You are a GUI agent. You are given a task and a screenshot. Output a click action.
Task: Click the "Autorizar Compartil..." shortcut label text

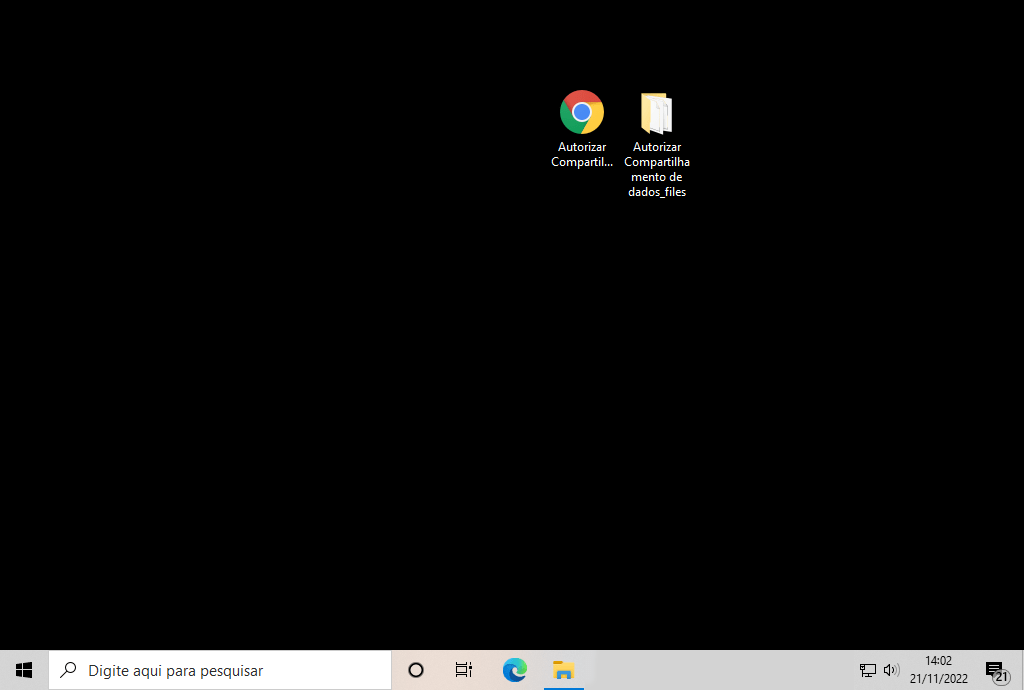pyautogui.click(x=581, y=155)
